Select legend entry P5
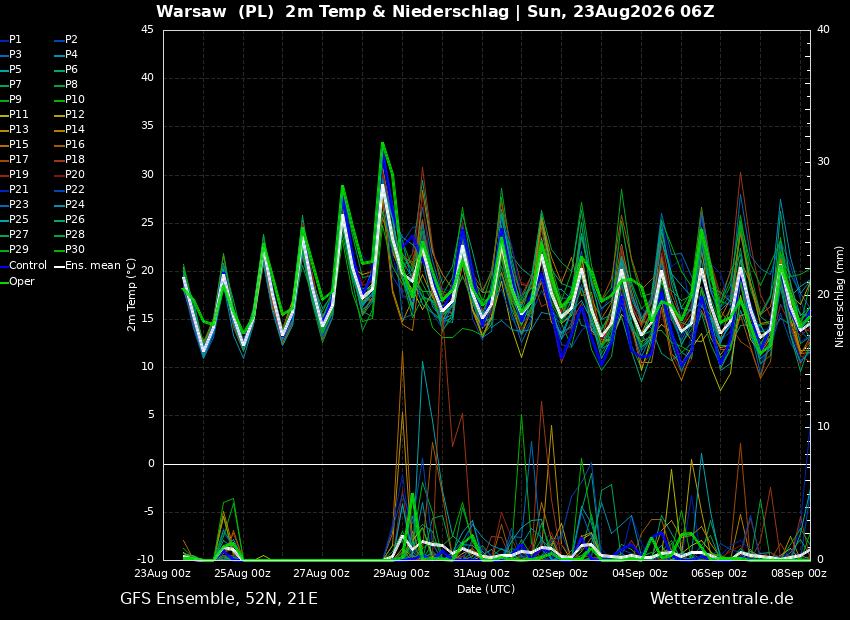Image resolution: width=850 pixels, height=620 pixels. coord(15,69)
